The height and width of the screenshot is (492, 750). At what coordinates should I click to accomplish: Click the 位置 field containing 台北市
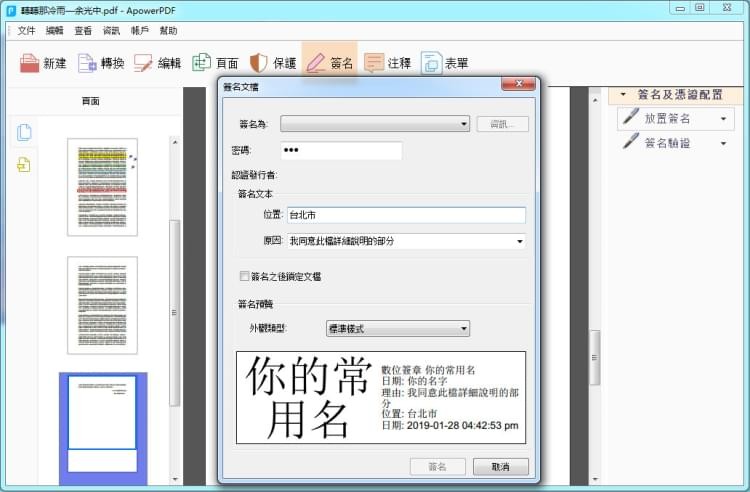[x=406, y=215]
